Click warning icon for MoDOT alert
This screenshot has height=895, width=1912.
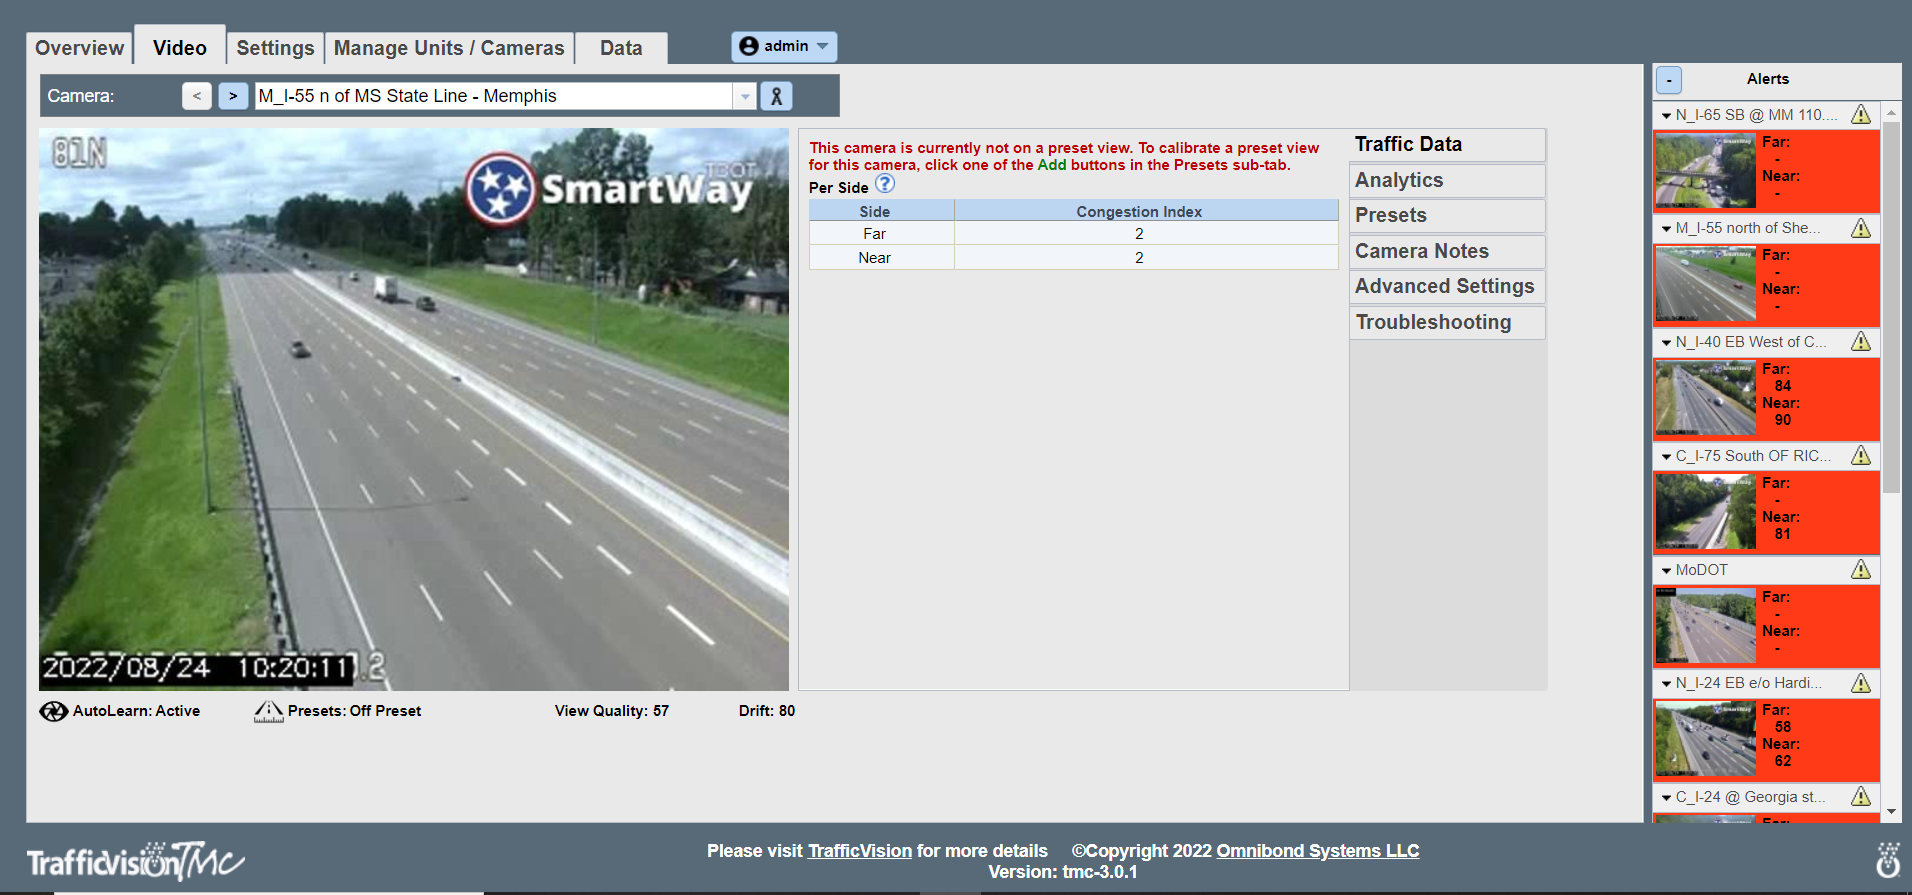point(1861,570)
